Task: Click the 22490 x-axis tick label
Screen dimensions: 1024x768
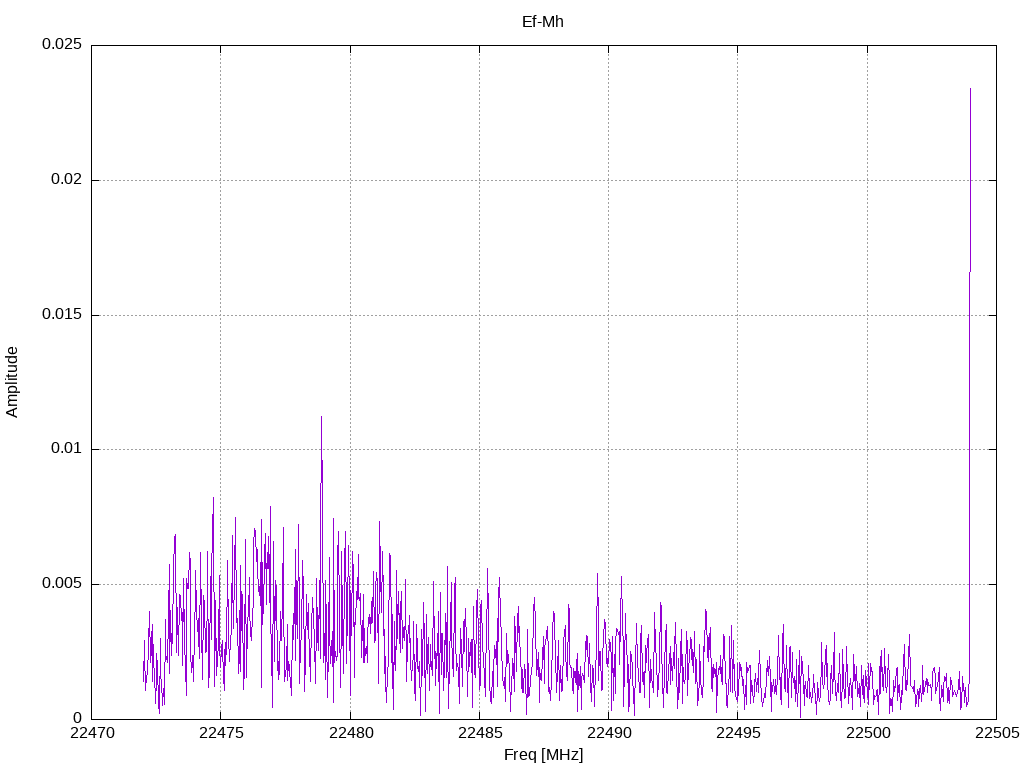Action: 608,734
